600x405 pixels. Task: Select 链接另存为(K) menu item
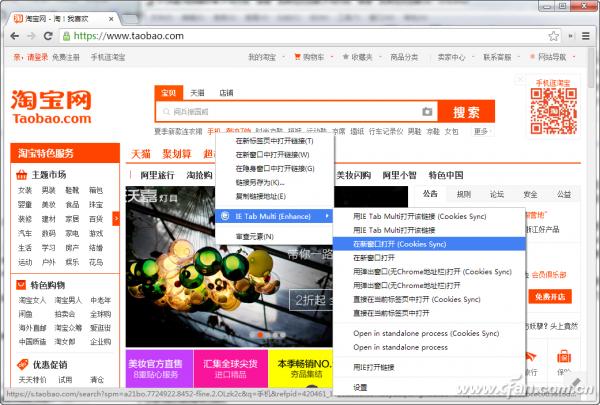coord(275,183)
